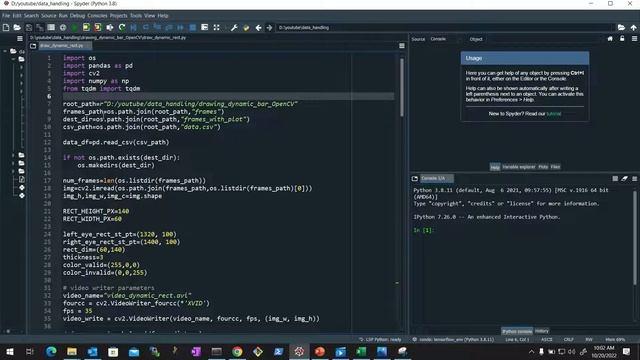This screenshot has height=360, width=640.
Task: Browse tabs icon left of editor tab
Action: point(33,46)
